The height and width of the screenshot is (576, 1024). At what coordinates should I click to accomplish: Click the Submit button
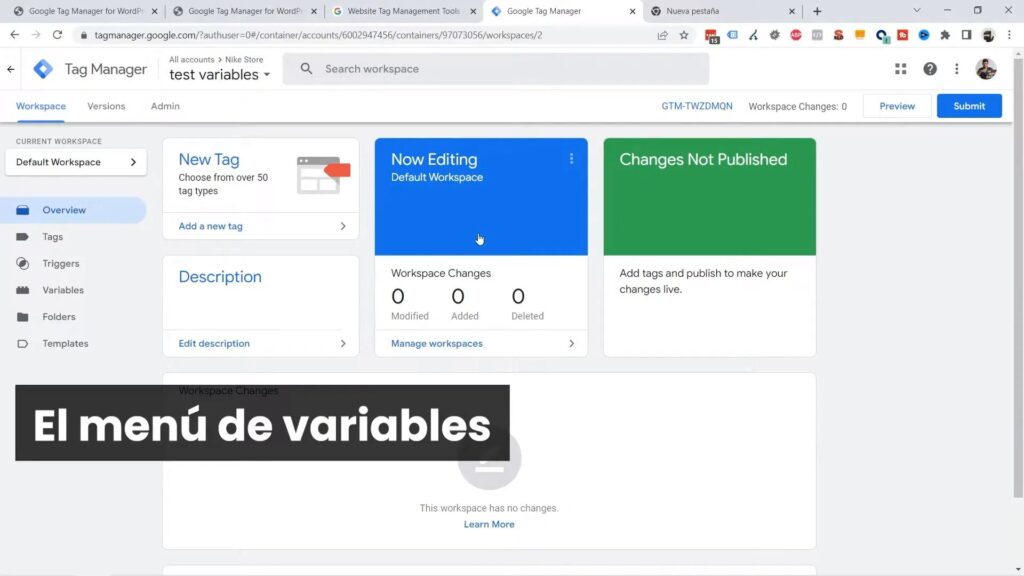(969, 106)
